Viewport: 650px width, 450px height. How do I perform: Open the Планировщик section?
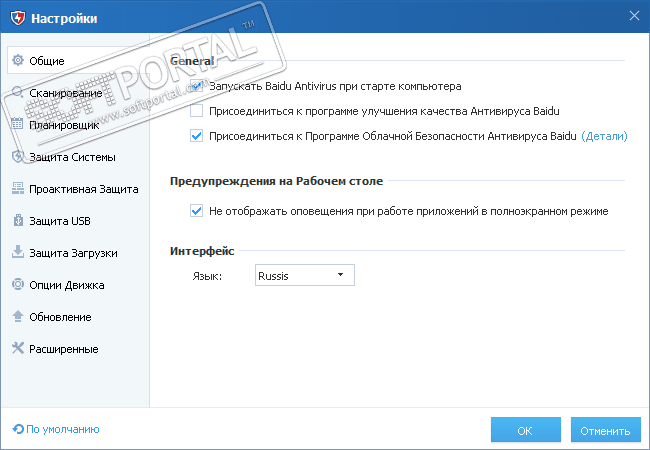click(x=79, y=124)
